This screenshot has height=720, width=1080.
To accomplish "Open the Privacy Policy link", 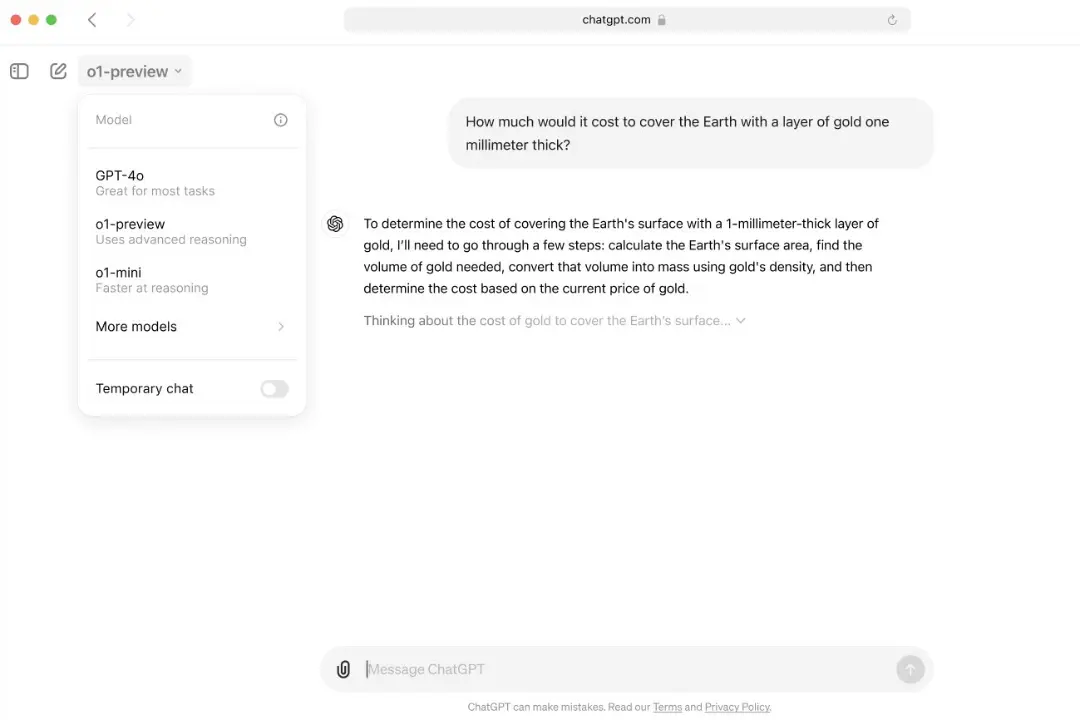I will click(737, 707).
